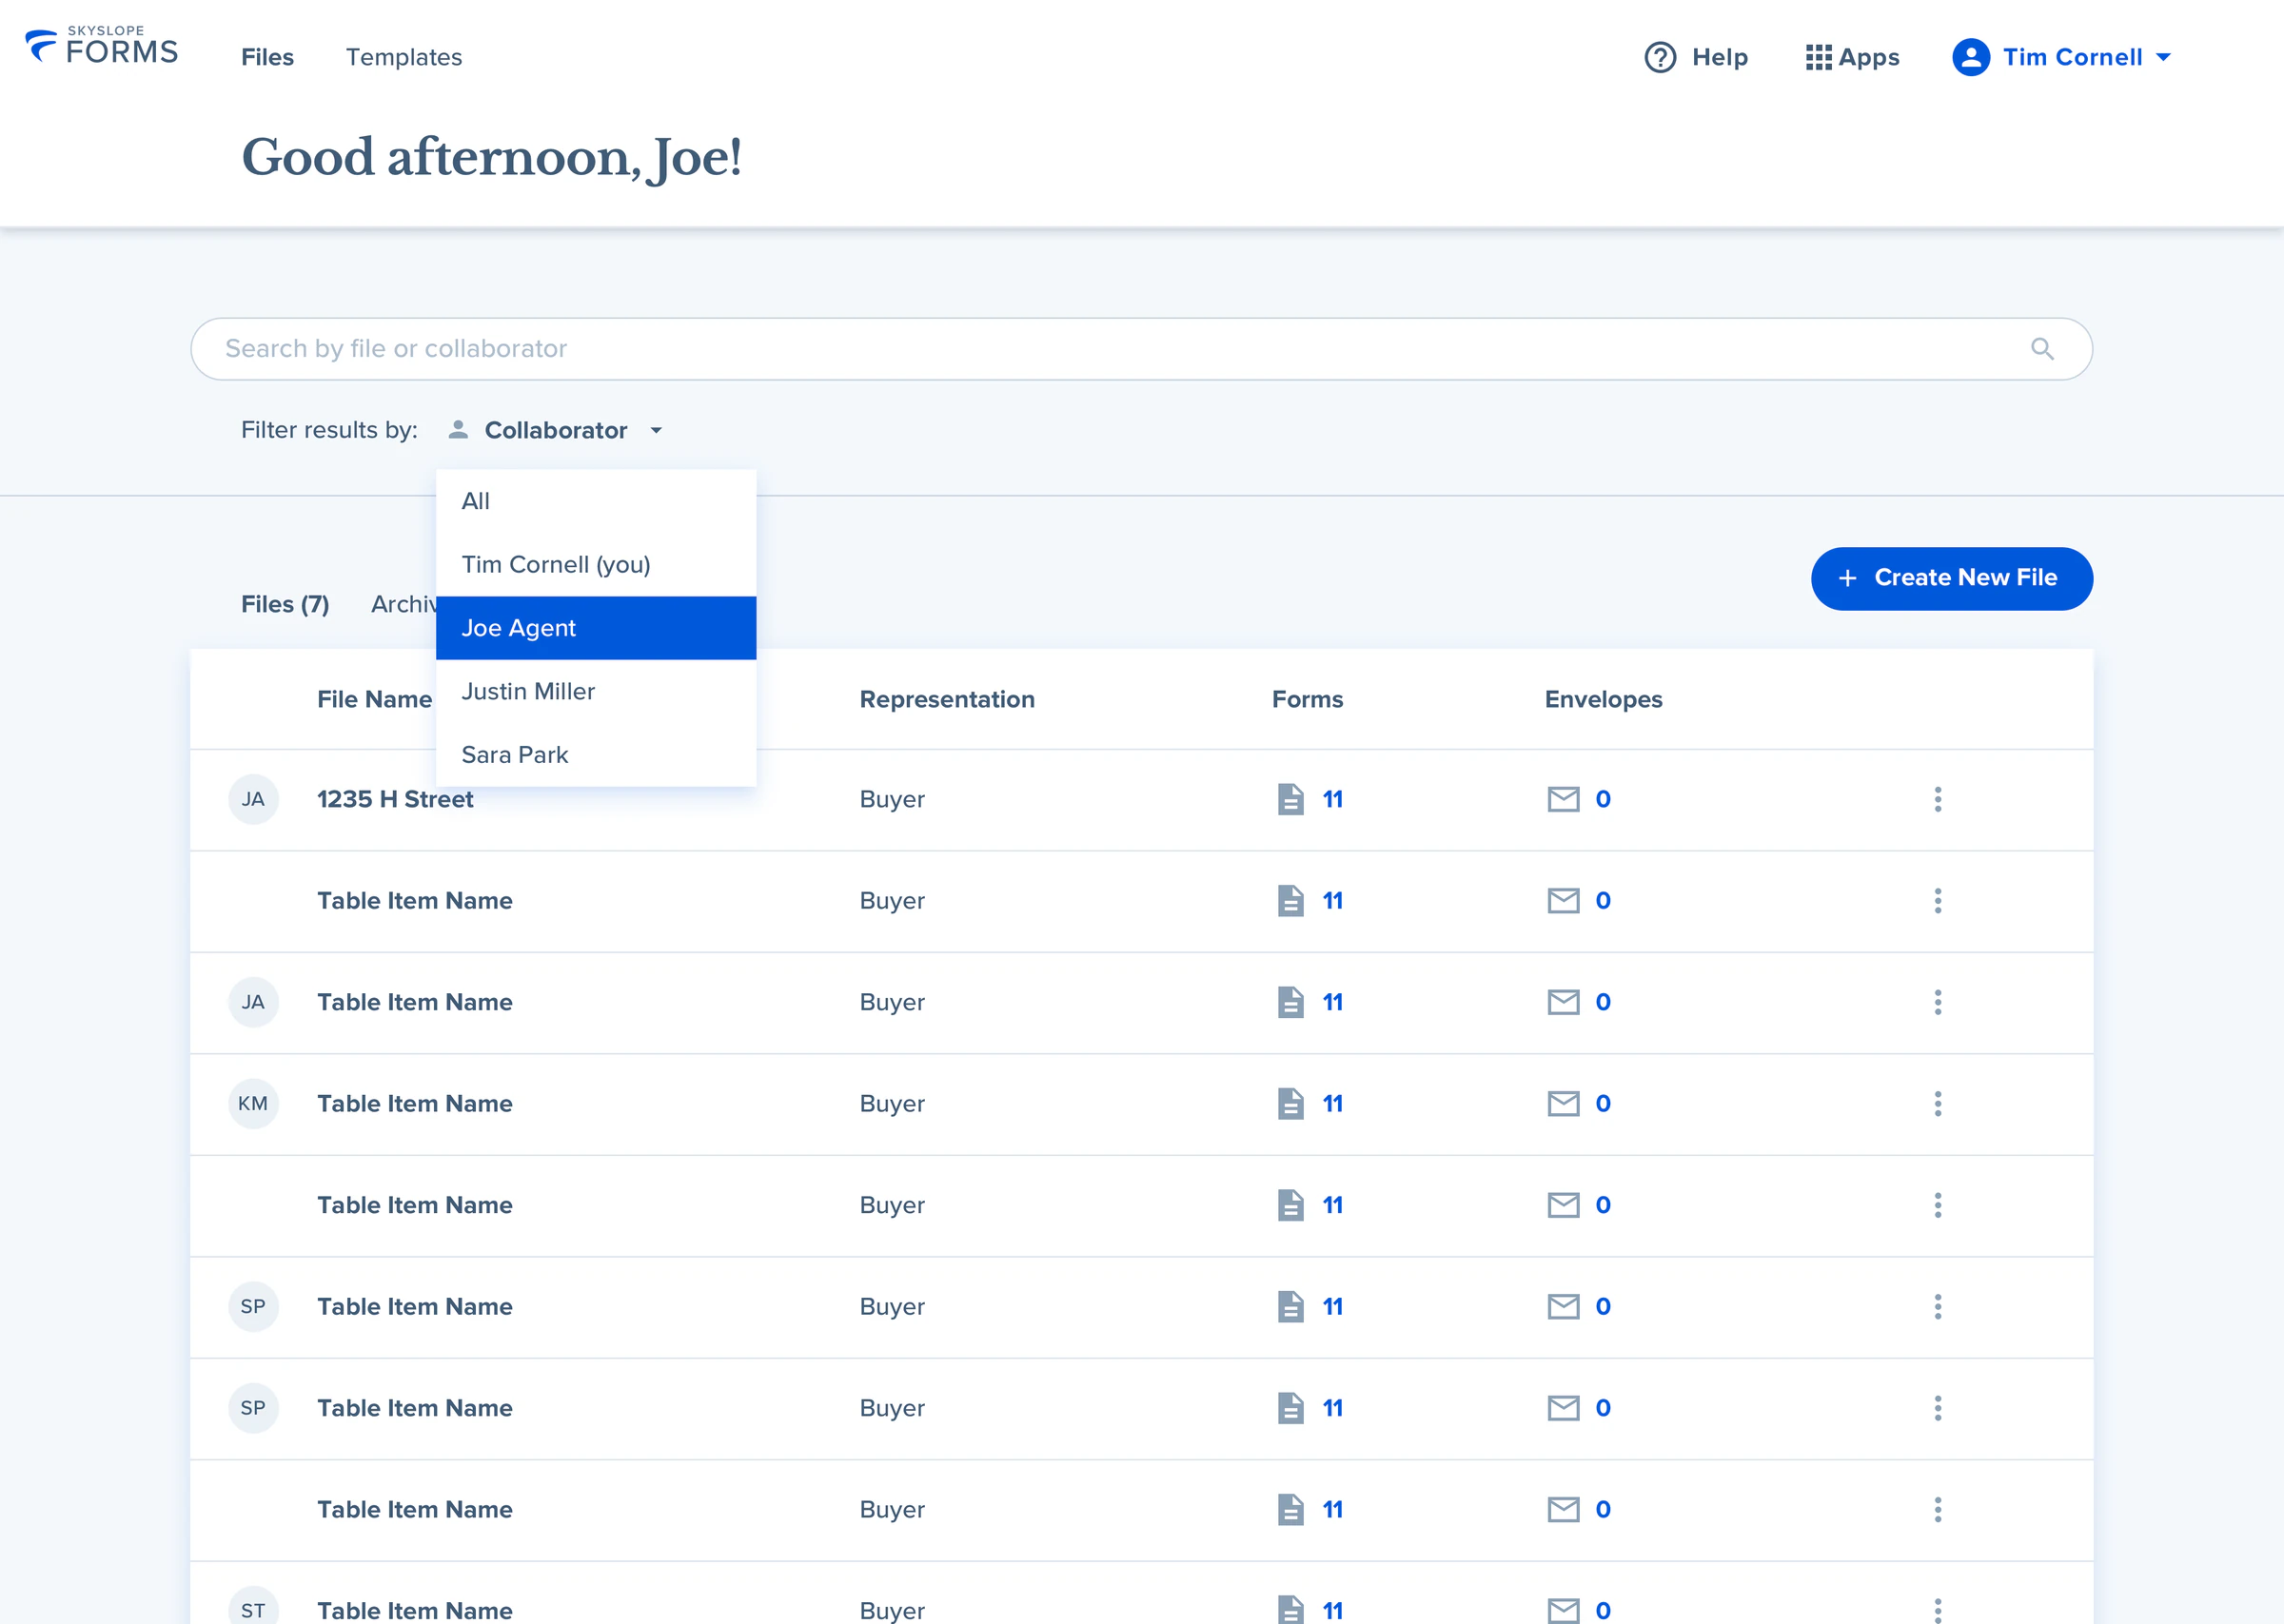
Task: Click the Create New File button
Action: pyautogui.click(x=1951, y=578)
